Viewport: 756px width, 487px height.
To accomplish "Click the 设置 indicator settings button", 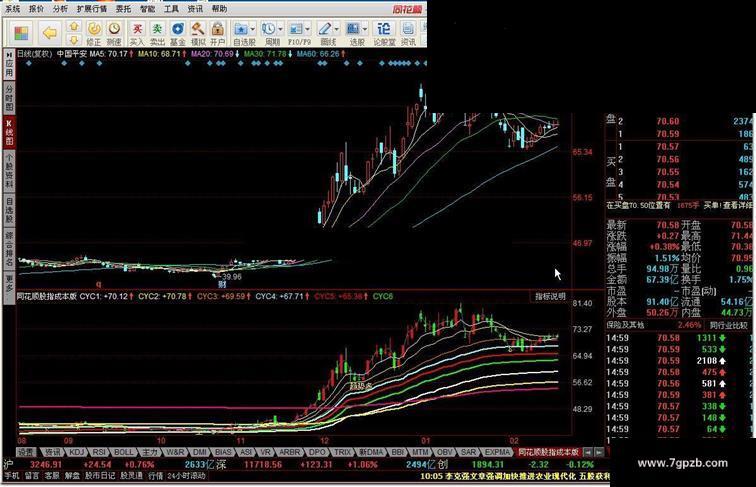I will click(x=27, y=452).
